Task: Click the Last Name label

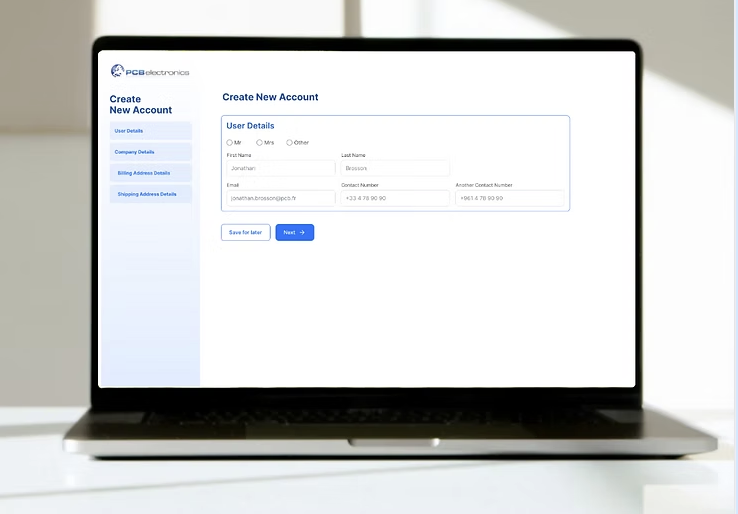Action: pyautogui.click(x=353, y=155)
